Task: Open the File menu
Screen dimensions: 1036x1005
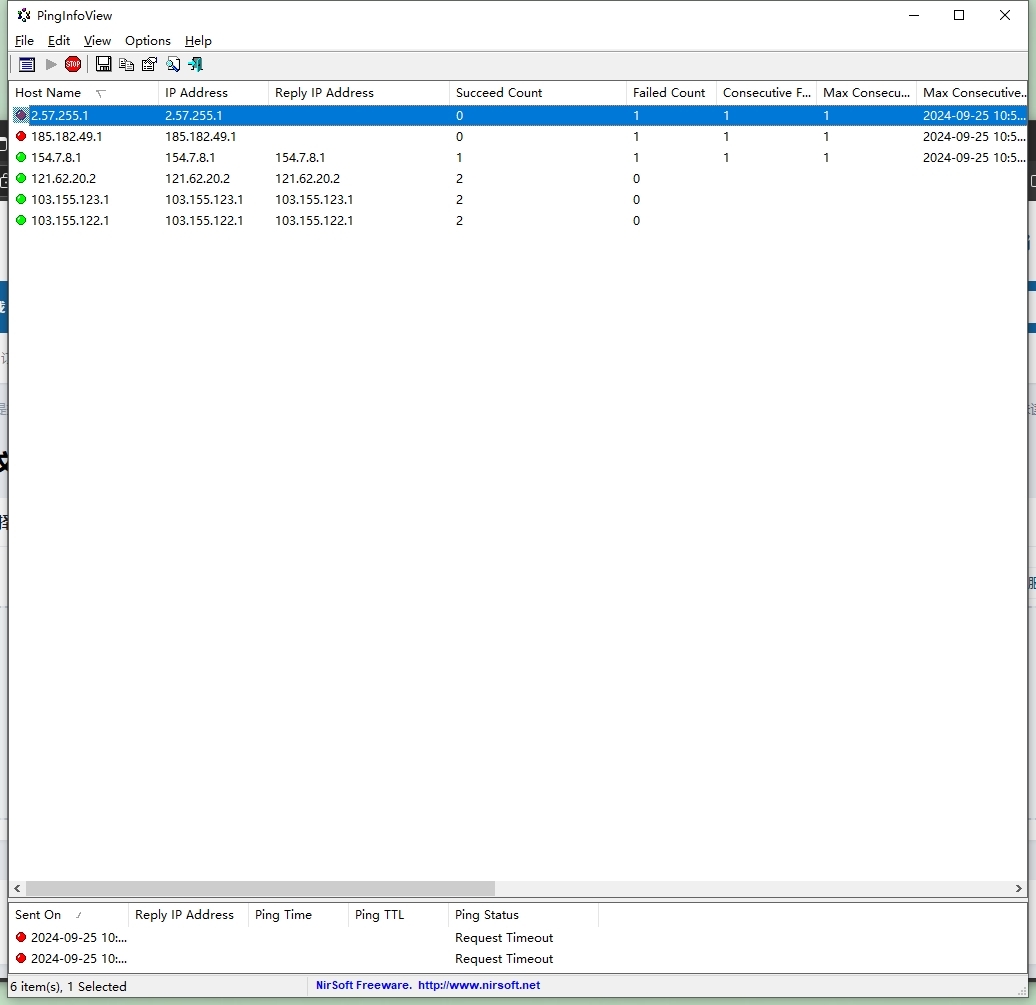Action: (24, 41)
